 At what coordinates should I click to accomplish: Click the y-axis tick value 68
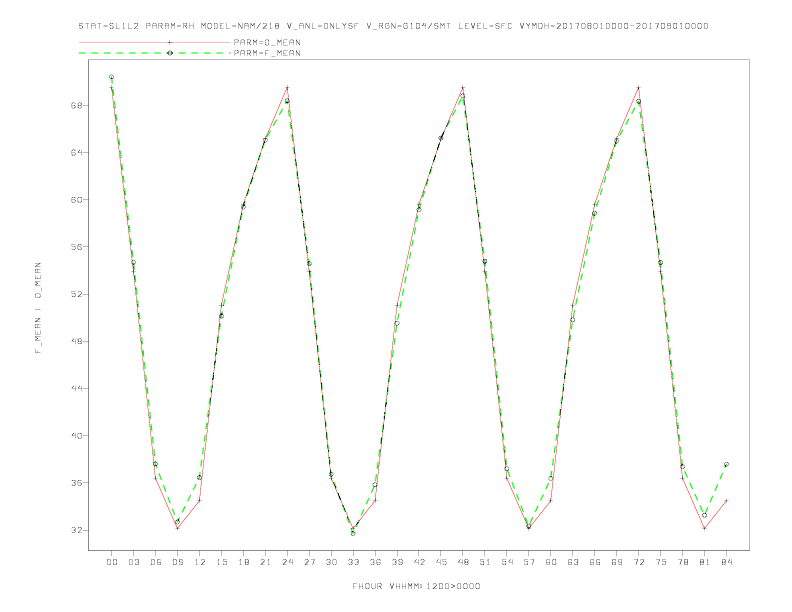[x=77, y=106]
